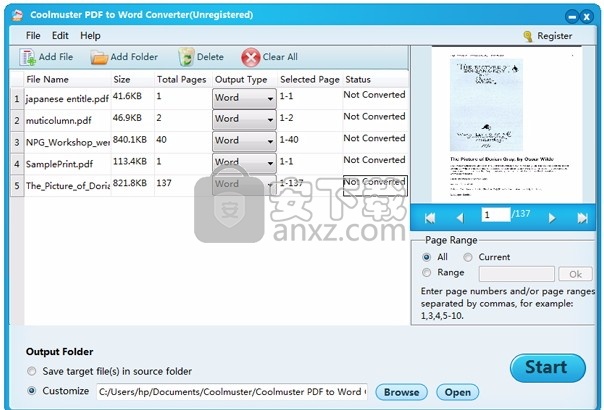The width and height of the screenshot is (604, 410).
Task: Minimize the Coolmuster window
Action: pos(572,17)
